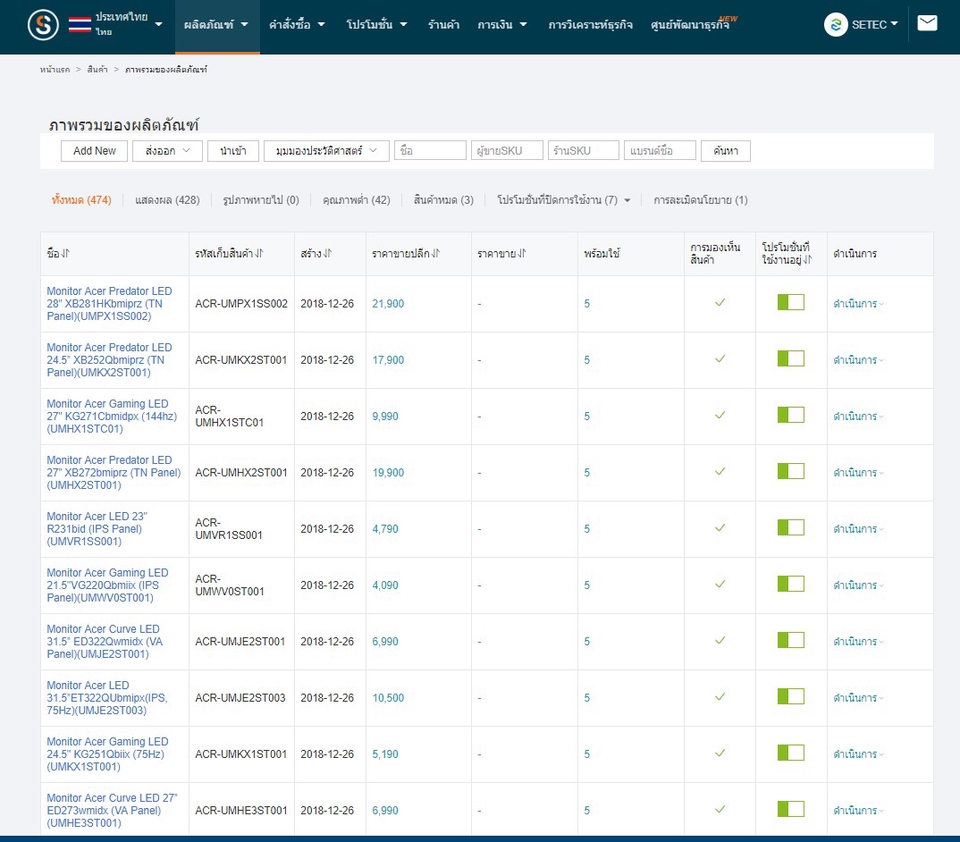Sort by สร้าง column arrows
This screenshot has width=960, height=842.
point(328,254)
